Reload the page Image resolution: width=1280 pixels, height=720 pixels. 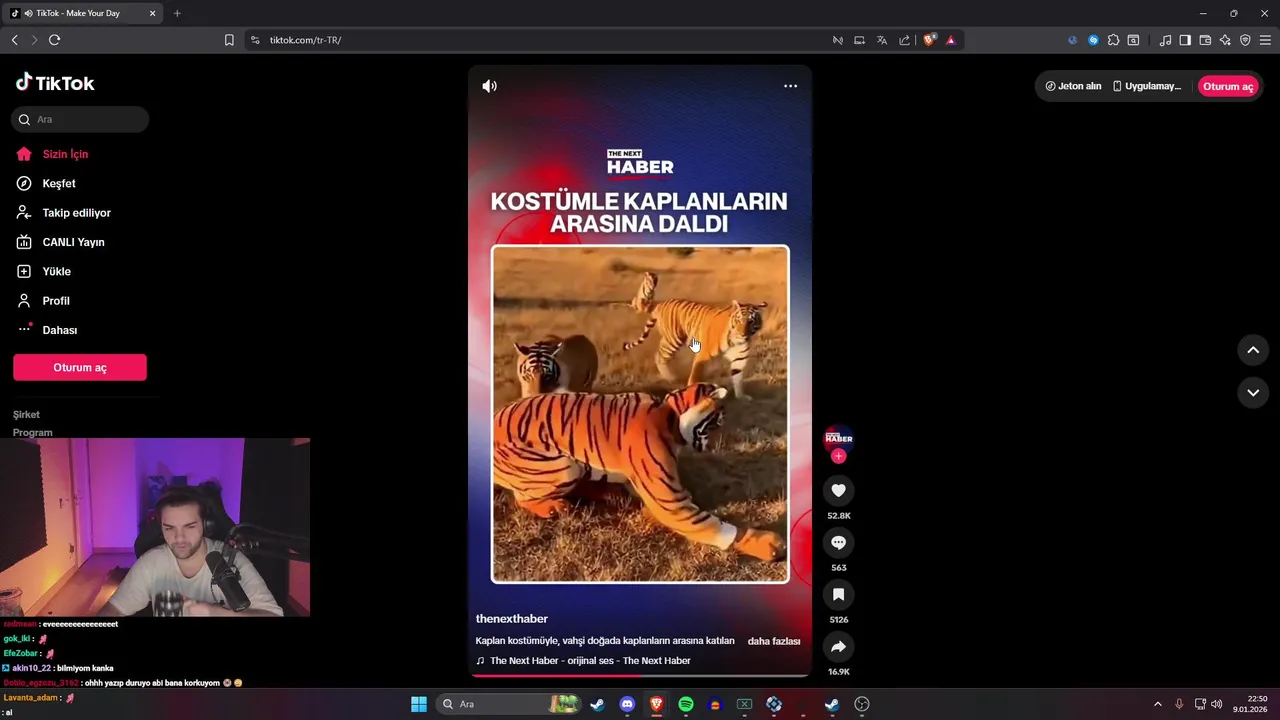click(54, 40)
